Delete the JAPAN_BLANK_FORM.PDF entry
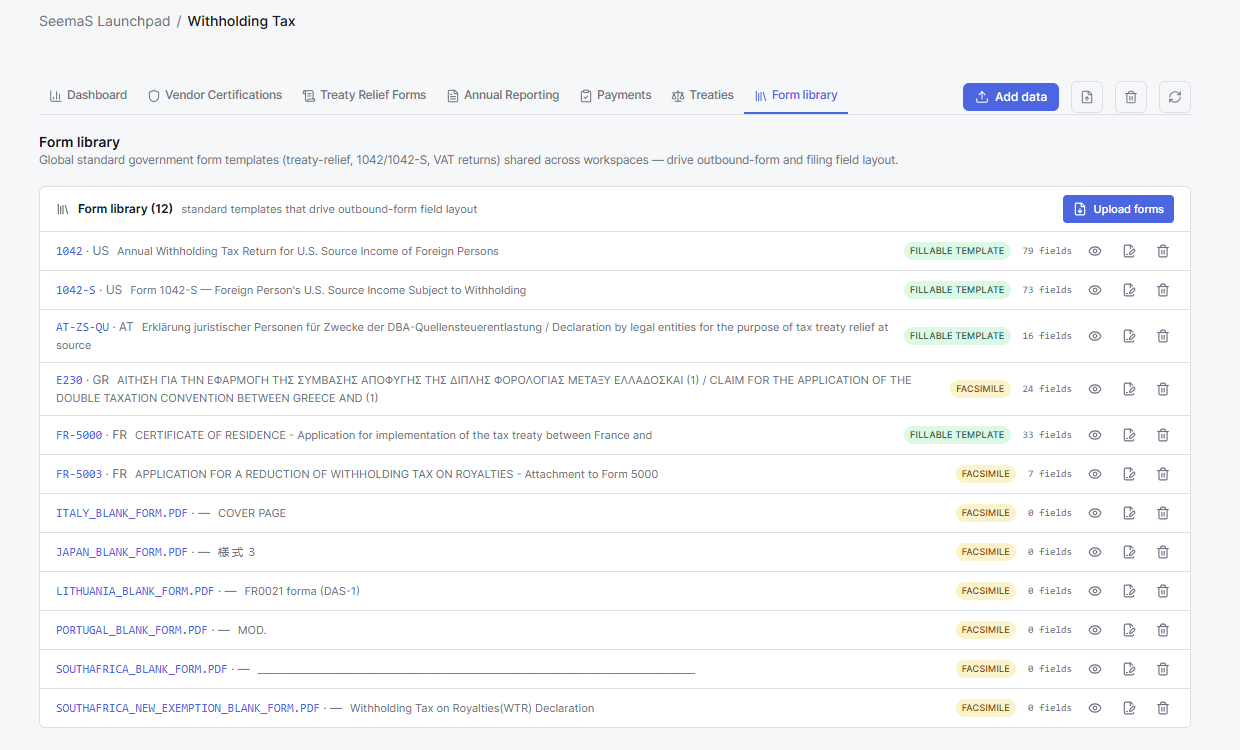1240x750 pixels. [x=1163, y=552]
